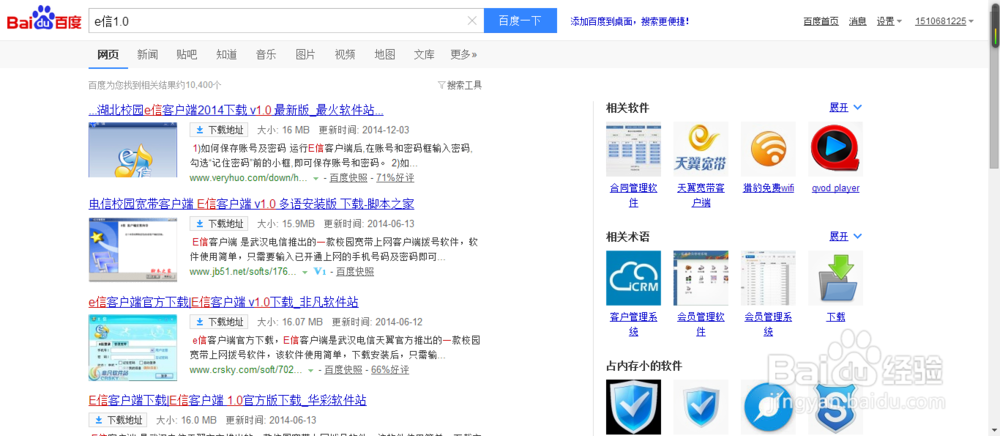Click the blue shield checkmark icon
This screenshot has width=1000, height=436.
pos(701,407)
